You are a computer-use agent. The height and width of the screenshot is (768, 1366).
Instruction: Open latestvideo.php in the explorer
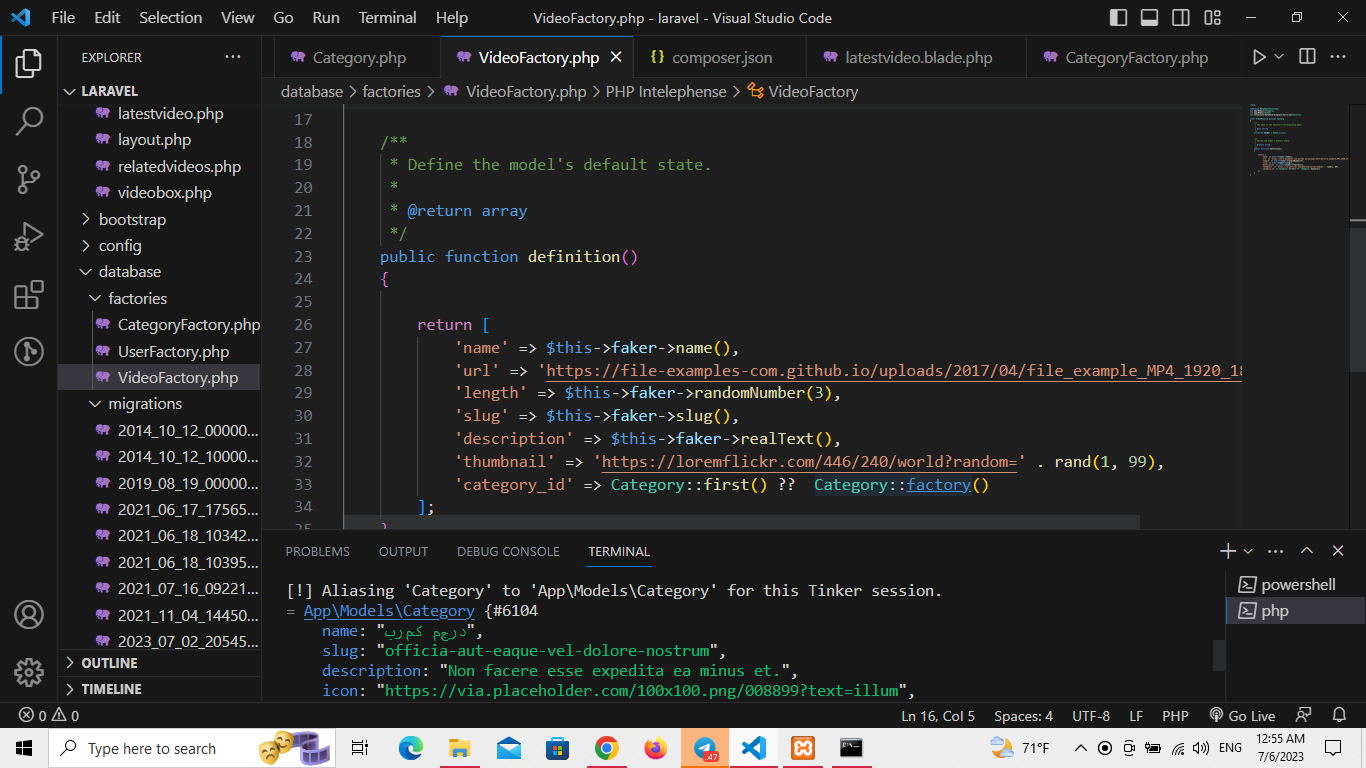160,113
